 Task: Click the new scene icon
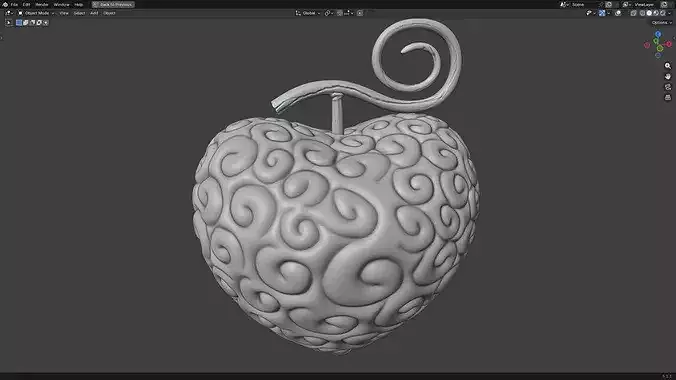(608, 4)
